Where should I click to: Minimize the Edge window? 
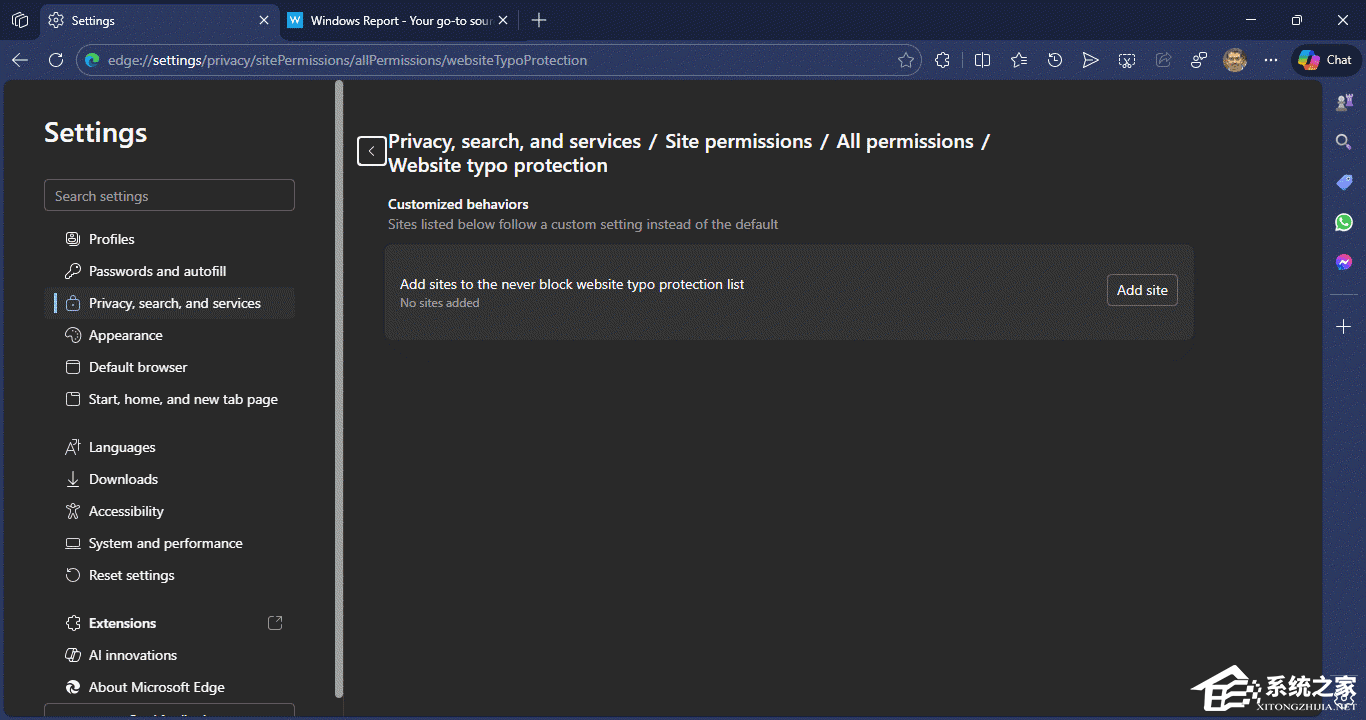(1250, 20)
